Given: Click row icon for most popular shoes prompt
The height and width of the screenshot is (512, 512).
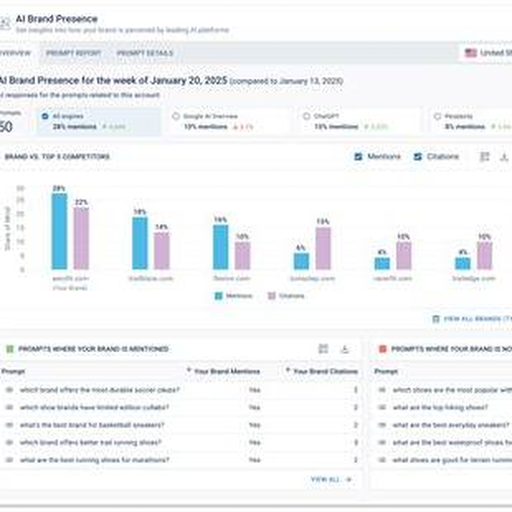Looking at the screenshot, I should pos(382,390).
